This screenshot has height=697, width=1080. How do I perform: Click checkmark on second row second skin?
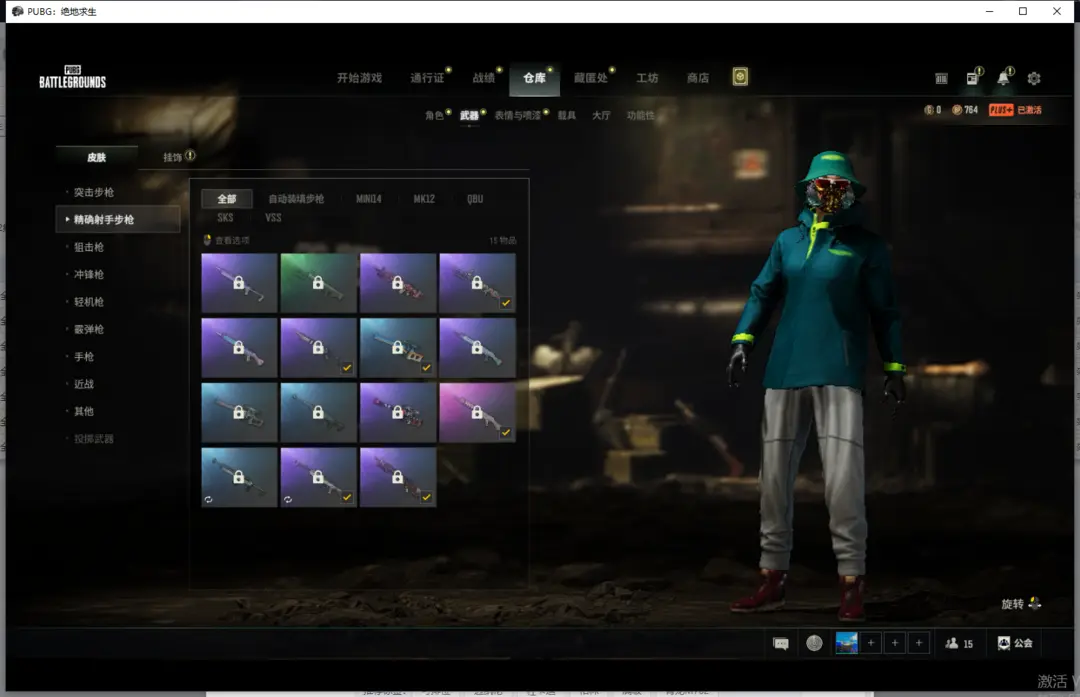(x=347, y=368)
